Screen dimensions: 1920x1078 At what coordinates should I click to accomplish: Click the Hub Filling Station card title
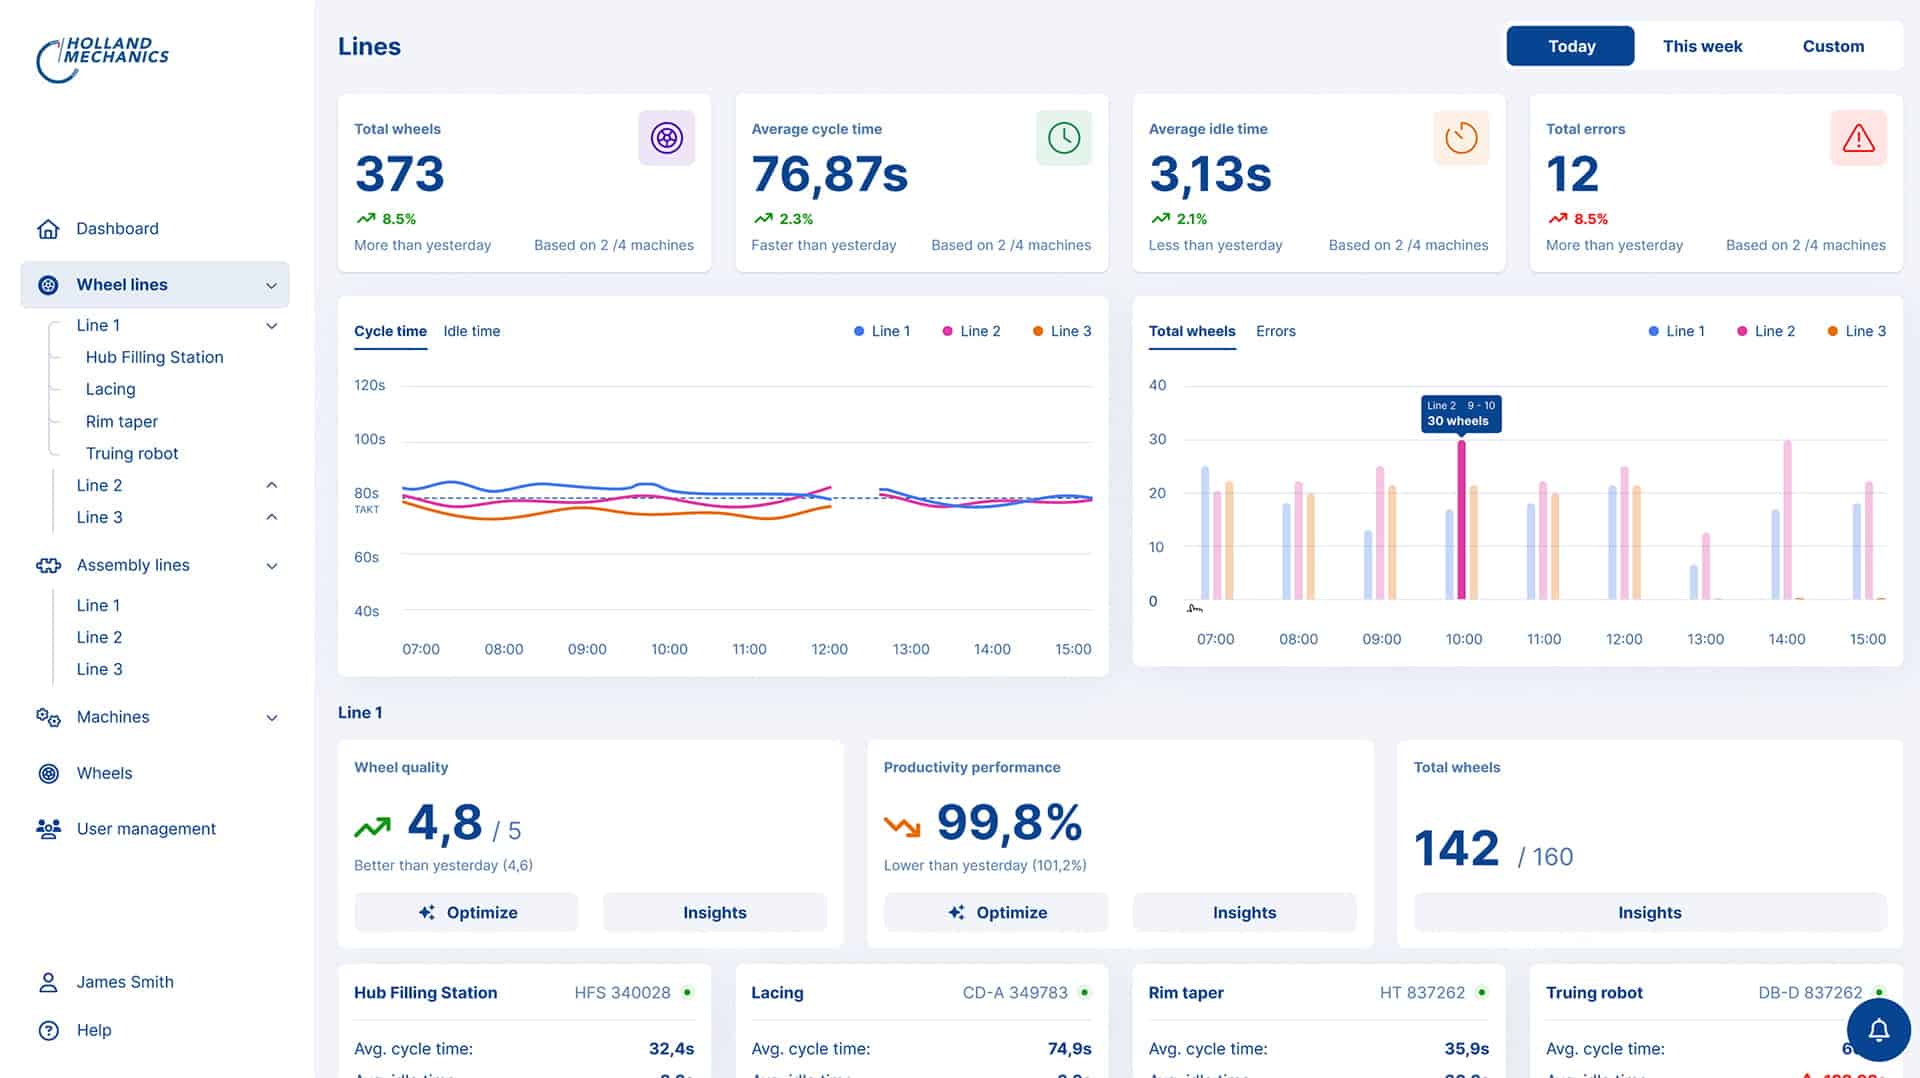[x=425, y=993]
